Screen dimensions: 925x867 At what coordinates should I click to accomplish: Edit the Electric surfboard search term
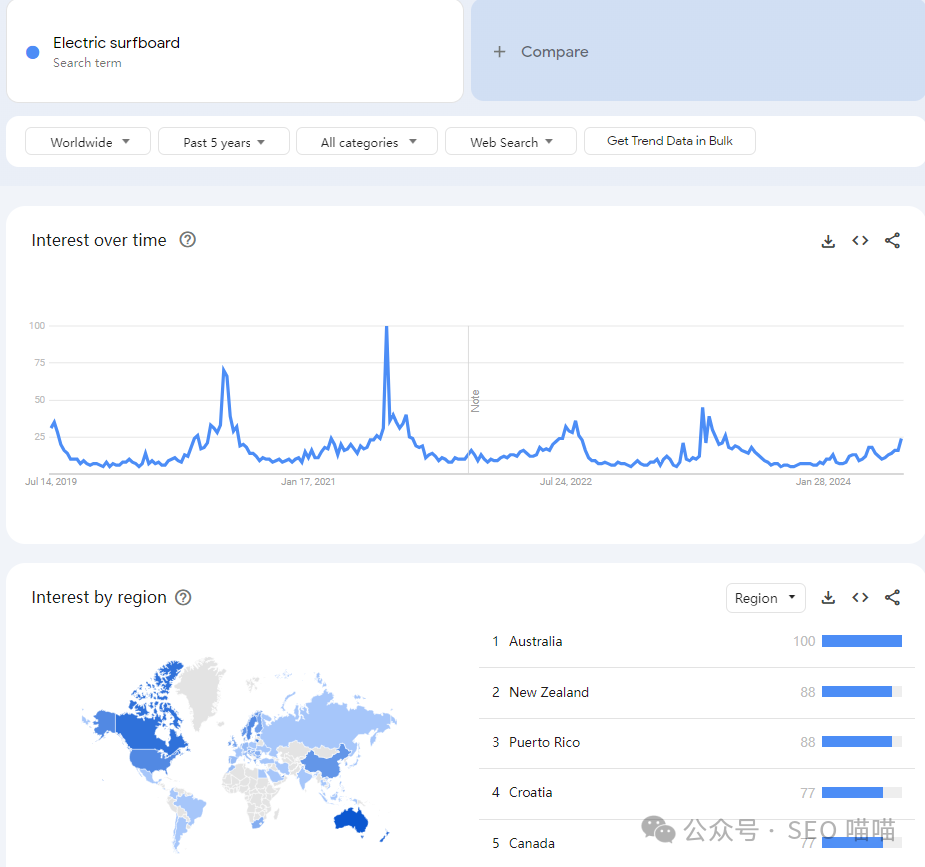point(116,43)
